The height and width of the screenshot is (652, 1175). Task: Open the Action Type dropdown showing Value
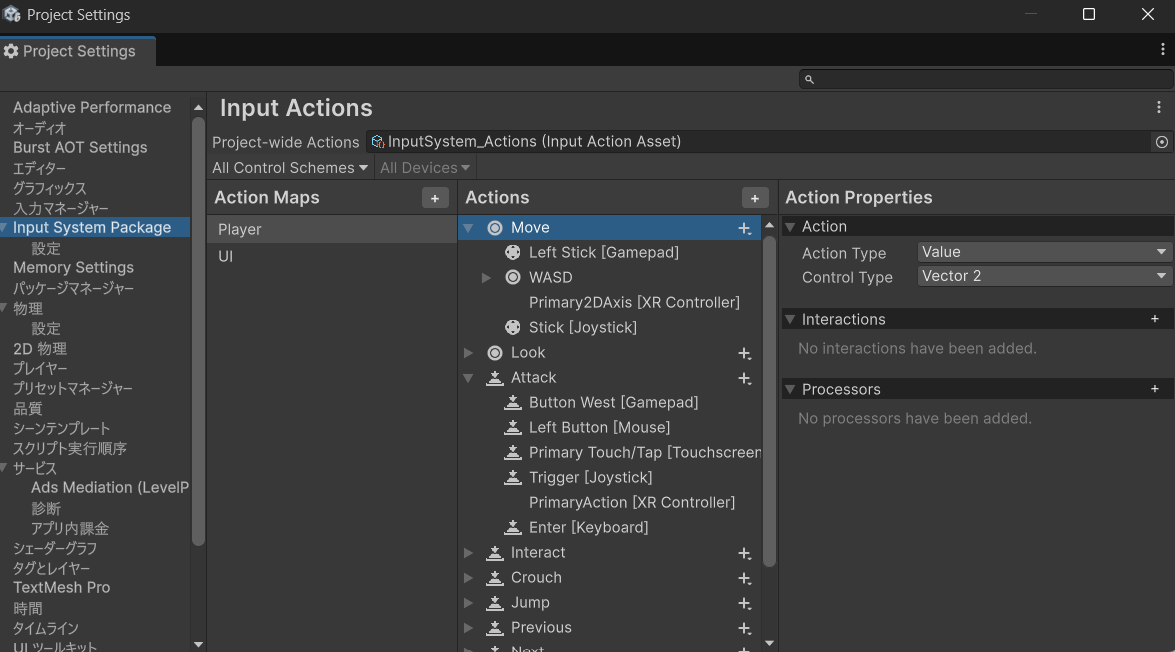coord(1042,251)
